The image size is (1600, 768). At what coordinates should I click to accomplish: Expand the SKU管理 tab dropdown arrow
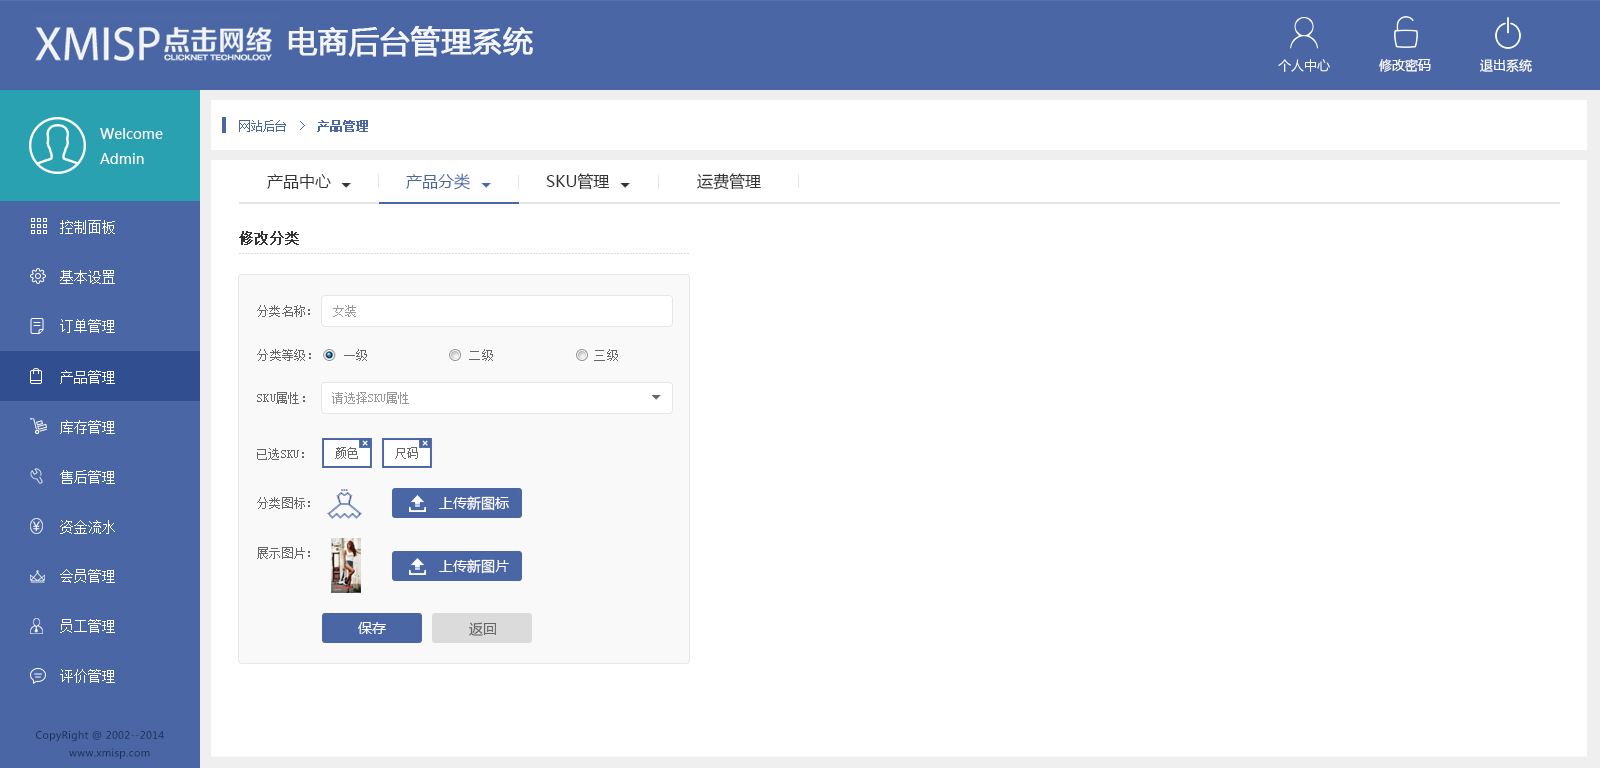(625, 185)
